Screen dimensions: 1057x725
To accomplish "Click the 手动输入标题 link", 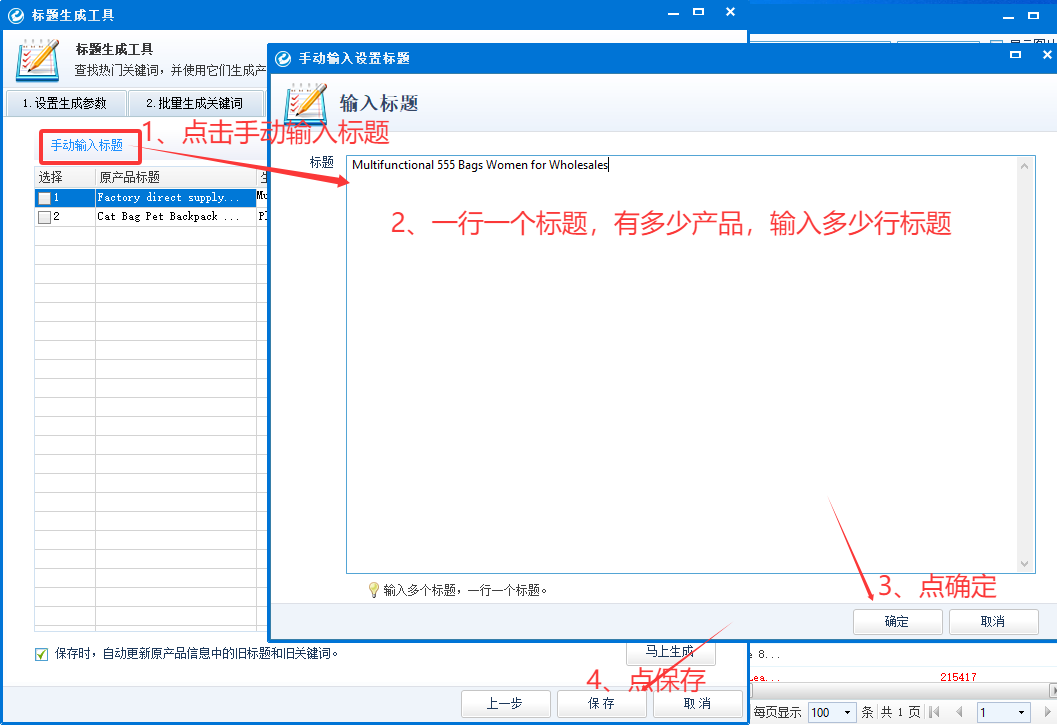I will coord(87,146).
